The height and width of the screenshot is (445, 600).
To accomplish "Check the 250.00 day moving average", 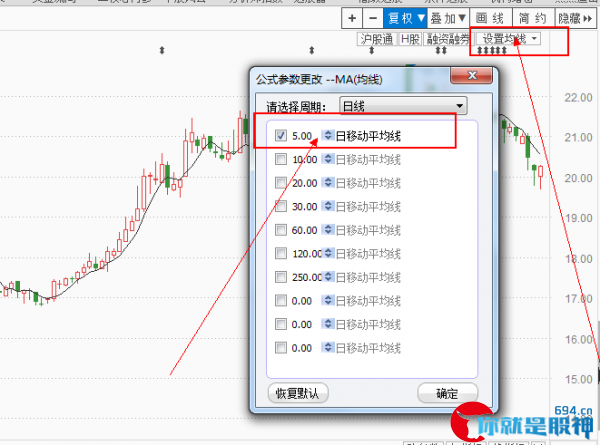I will pyautogui.click(x=281, y=277).
